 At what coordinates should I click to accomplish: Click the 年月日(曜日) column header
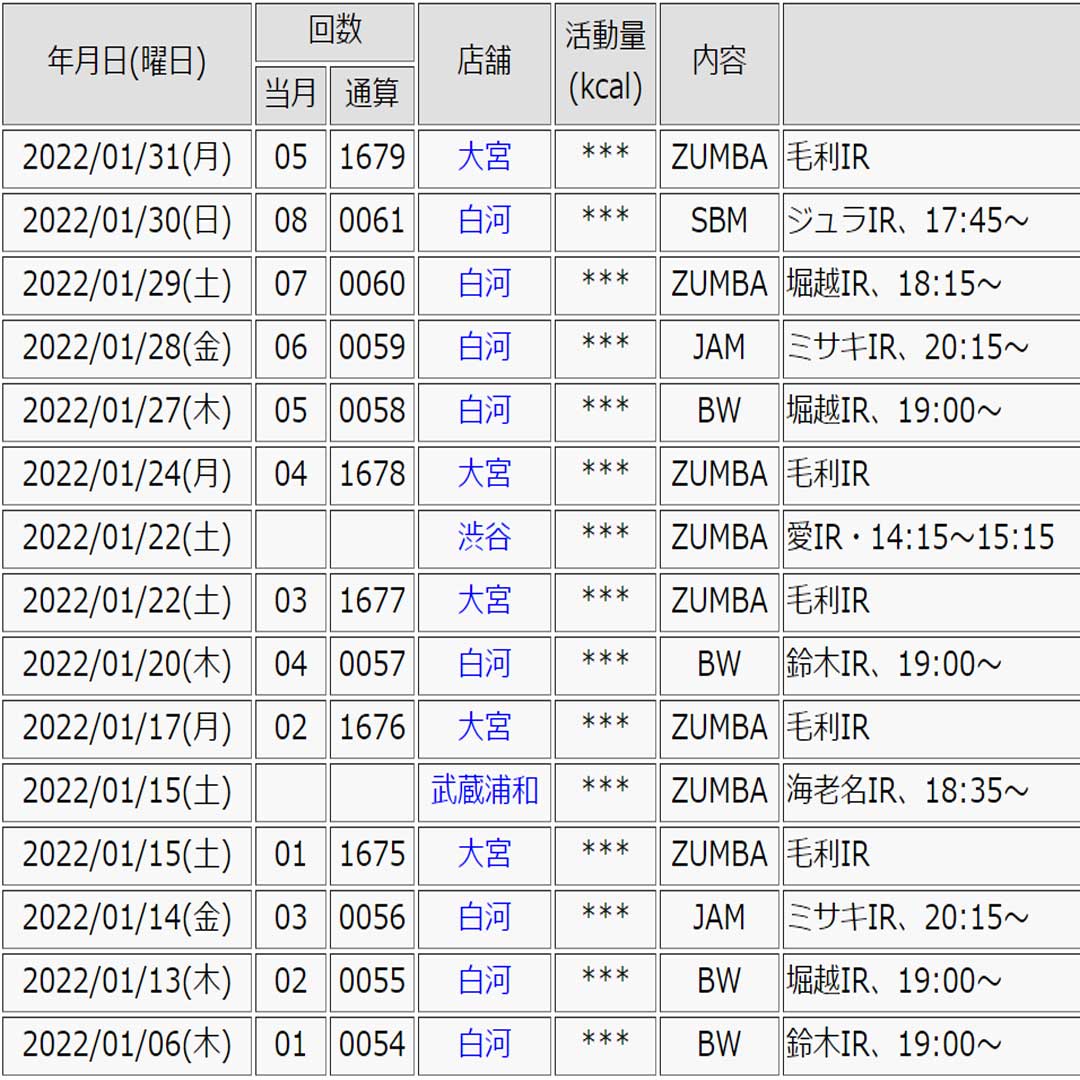pos(127,64)
